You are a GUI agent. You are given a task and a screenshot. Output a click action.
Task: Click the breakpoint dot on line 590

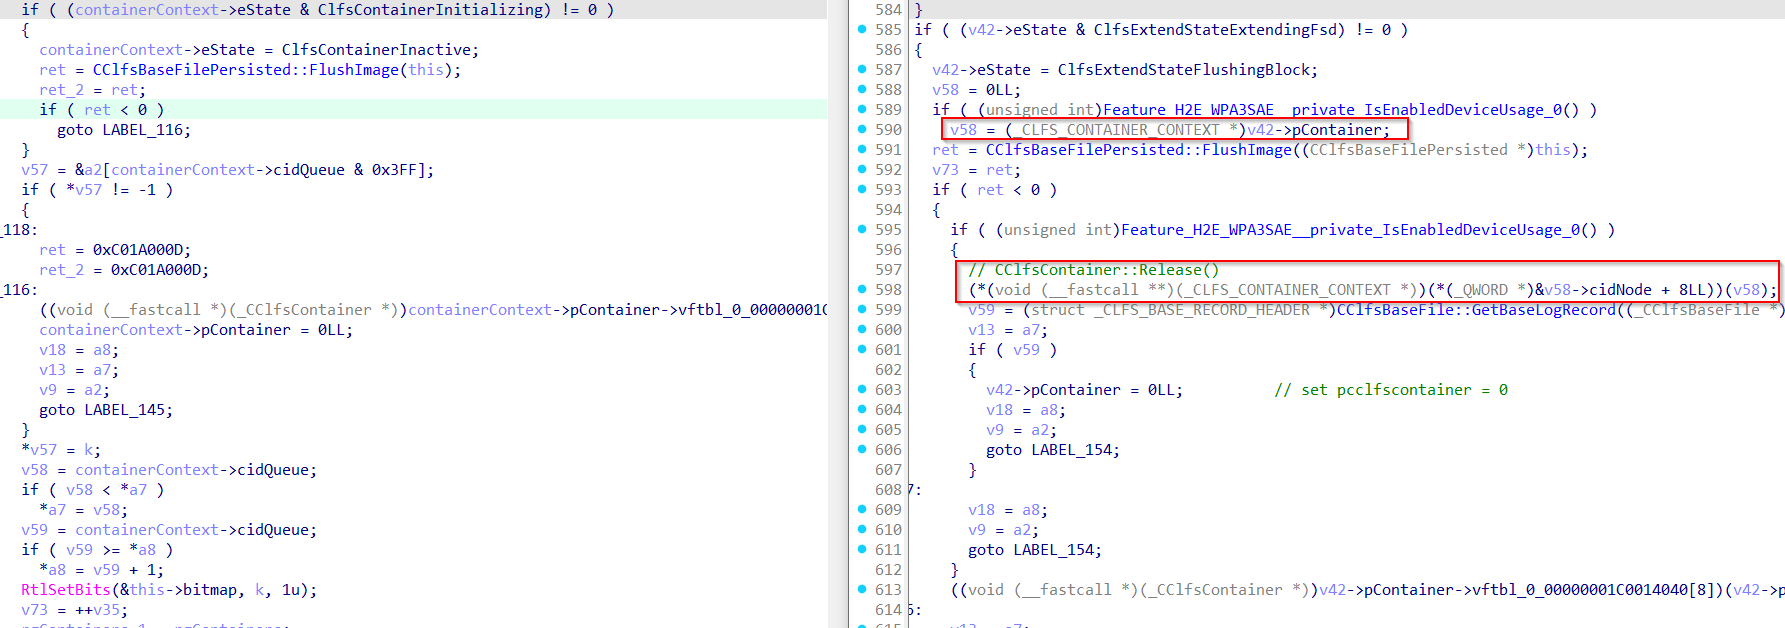pos(862,130)
